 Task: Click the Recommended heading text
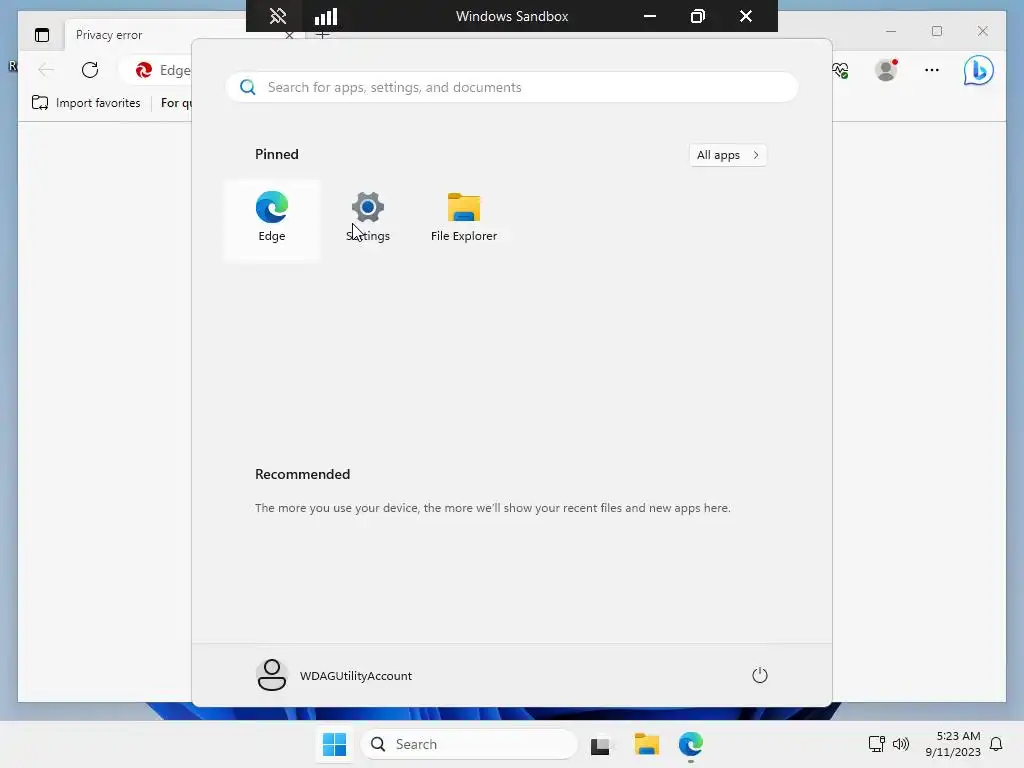tap(302, 474)
